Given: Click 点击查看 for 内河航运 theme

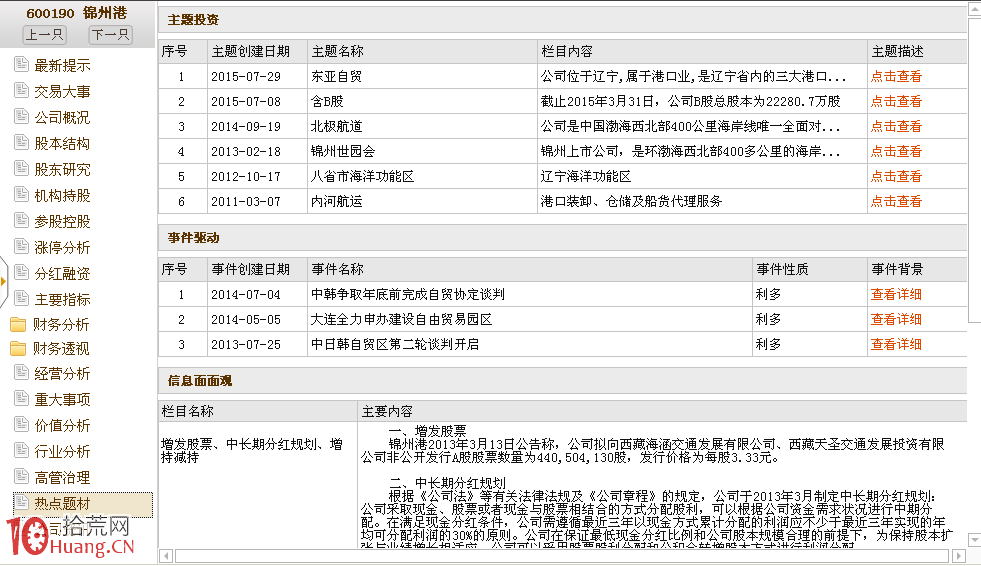Looking at the screenshot, I should pos(896,201).
